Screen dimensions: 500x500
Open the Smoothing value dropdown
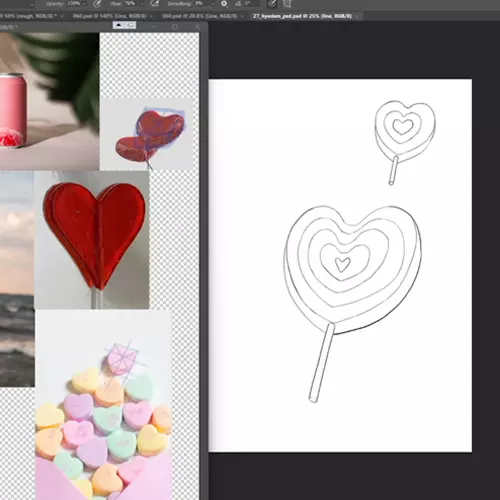click(212, 4)
